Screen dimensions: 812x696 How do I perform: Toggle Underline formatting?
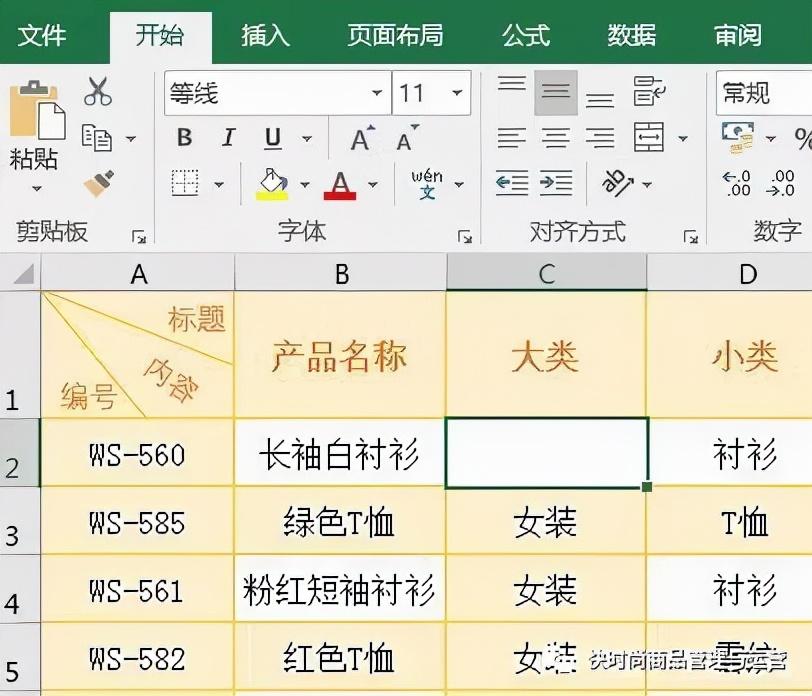[x=273, y=138]
